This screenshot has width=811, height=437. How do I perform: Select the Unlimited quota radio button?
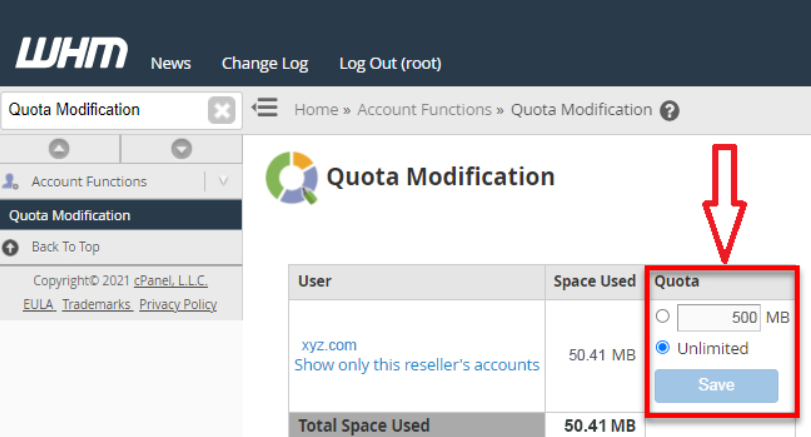(x=662, y=348)
